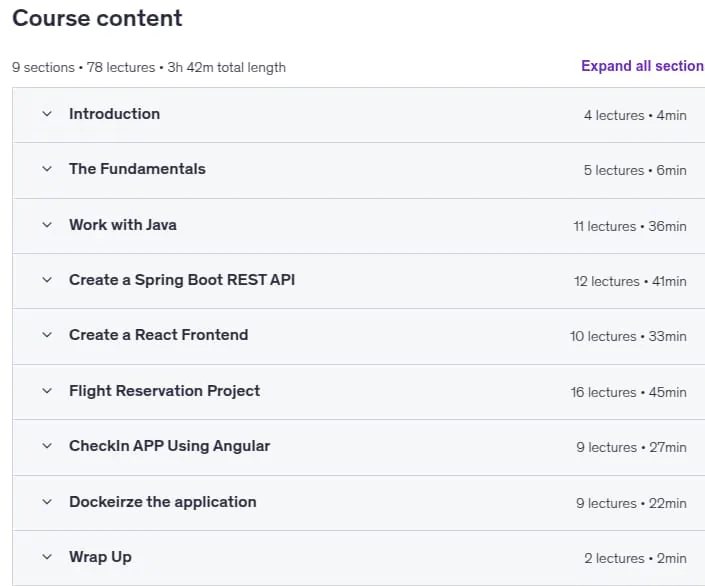Image resolution: width=705 pixels, height=586 pixels.
Task: Click the chevron next to Wrap Up
Action: click(47, 557)
